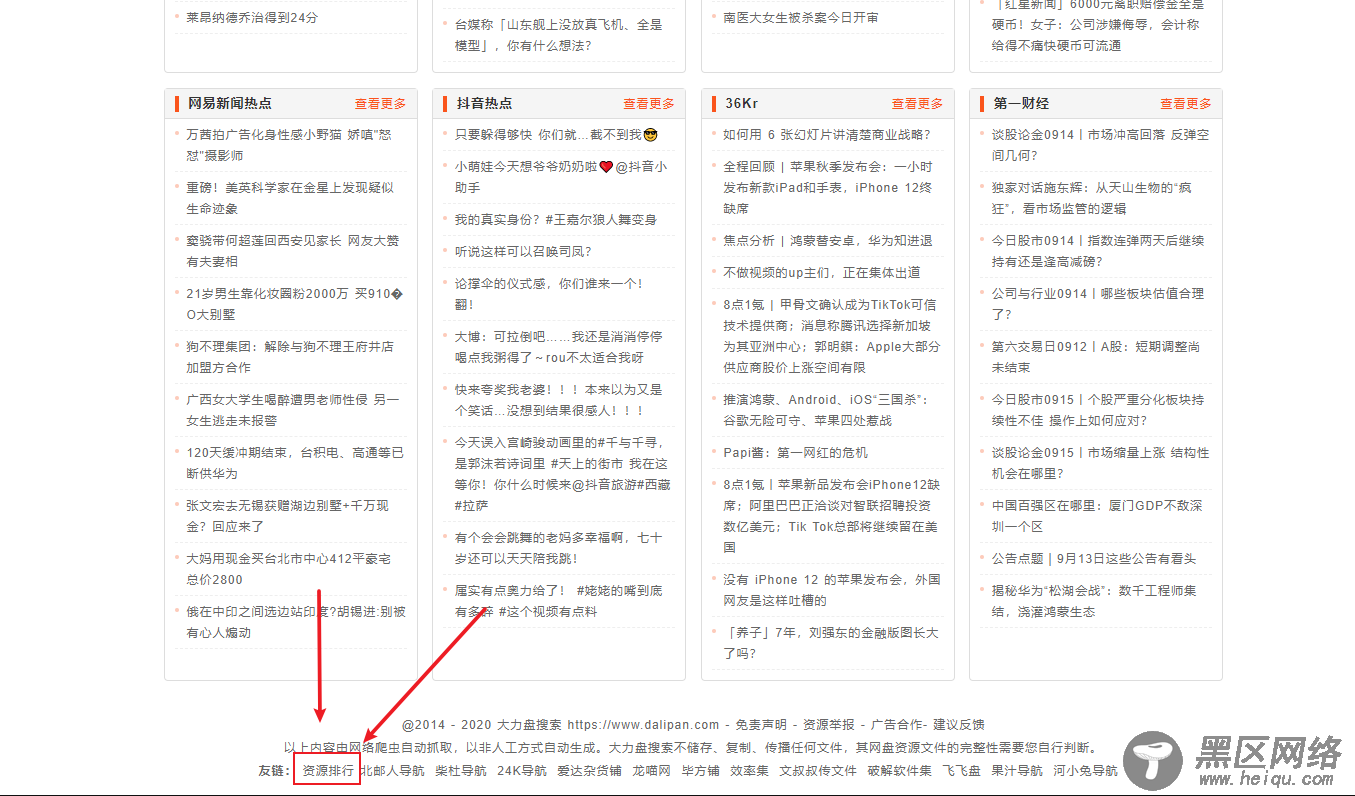The image size is (1355, 796).
Task: Open Douyin item 快来夸奖我老婆！！！
Action: (558, 400)
